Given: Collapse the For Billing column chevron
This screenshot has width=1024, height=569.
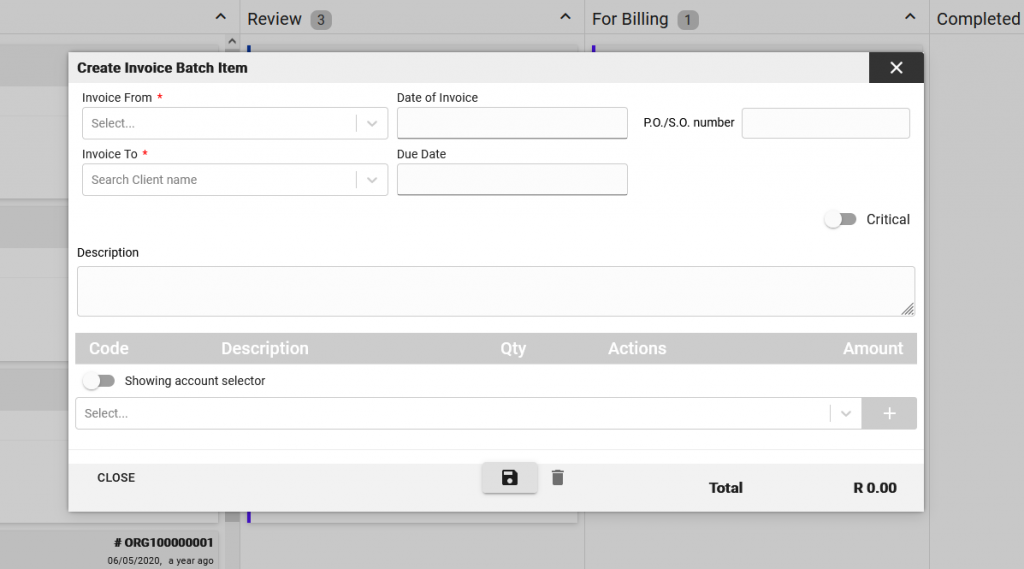Looking at the screenshot, I should [910, 17].
